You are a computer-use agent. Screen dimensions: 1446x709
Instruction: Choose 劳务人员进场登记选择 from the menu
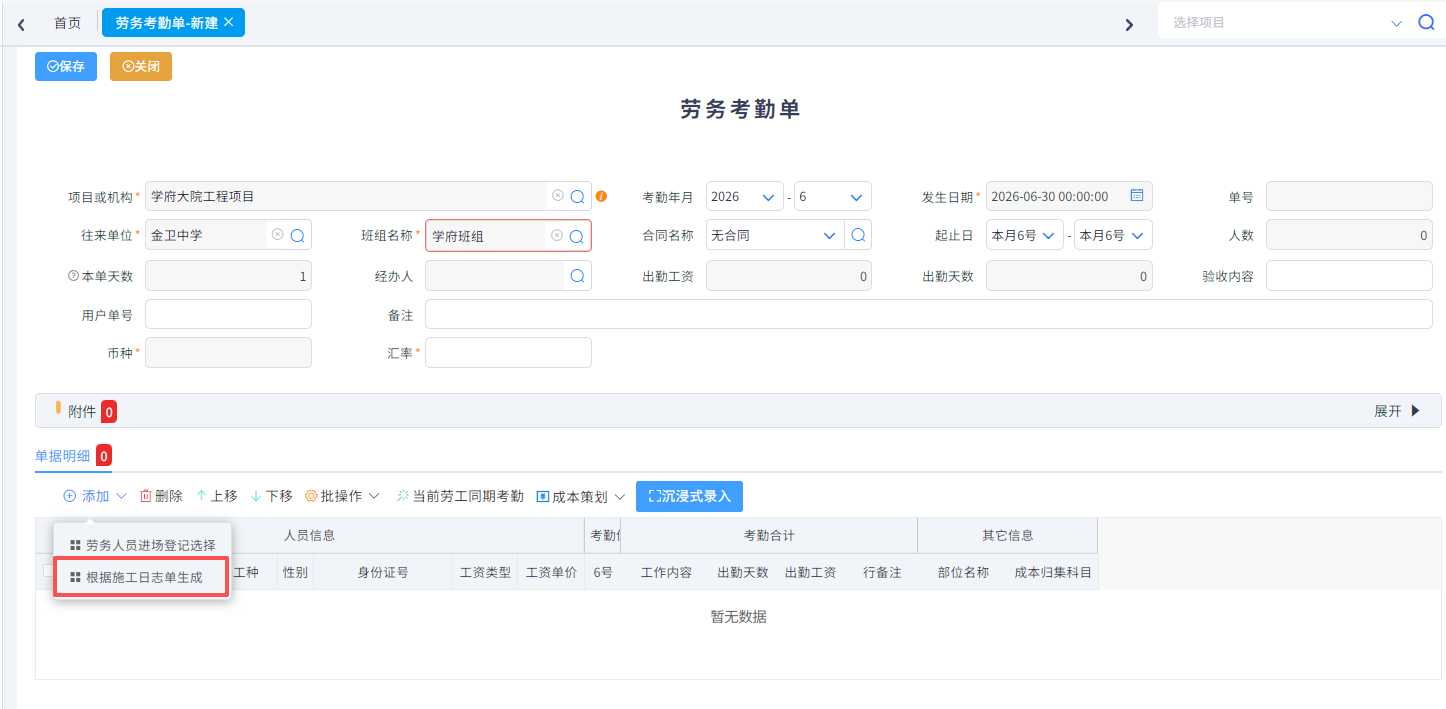[x=142, y=545]
